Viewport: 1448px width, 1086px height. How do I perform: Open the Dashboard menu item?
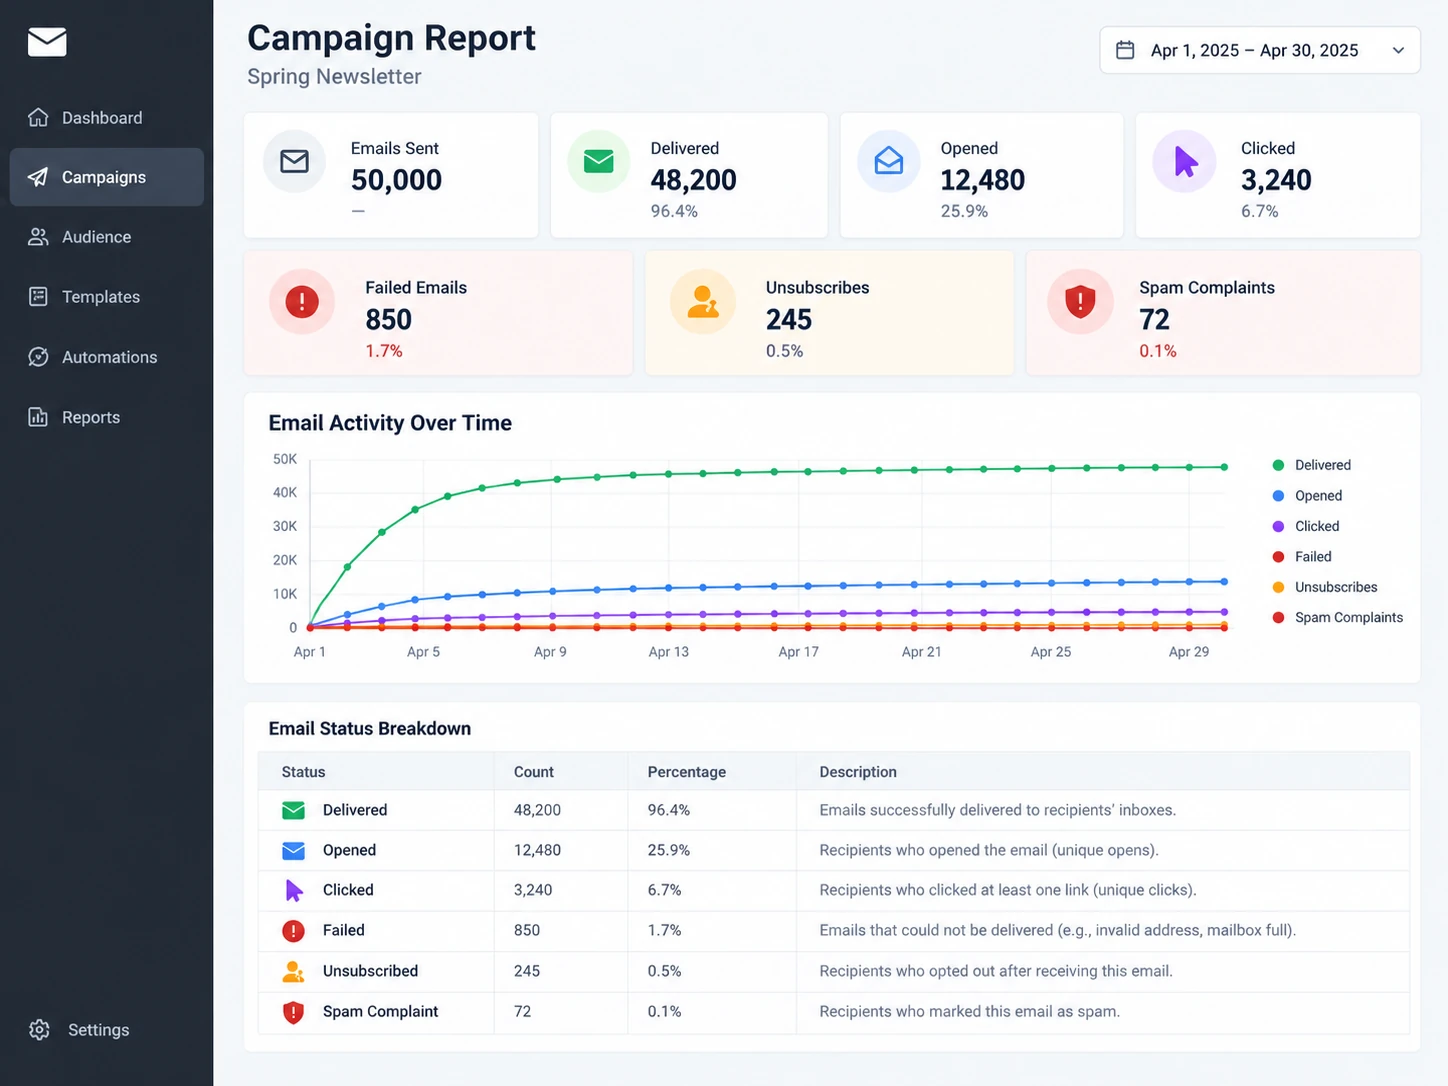107,118
